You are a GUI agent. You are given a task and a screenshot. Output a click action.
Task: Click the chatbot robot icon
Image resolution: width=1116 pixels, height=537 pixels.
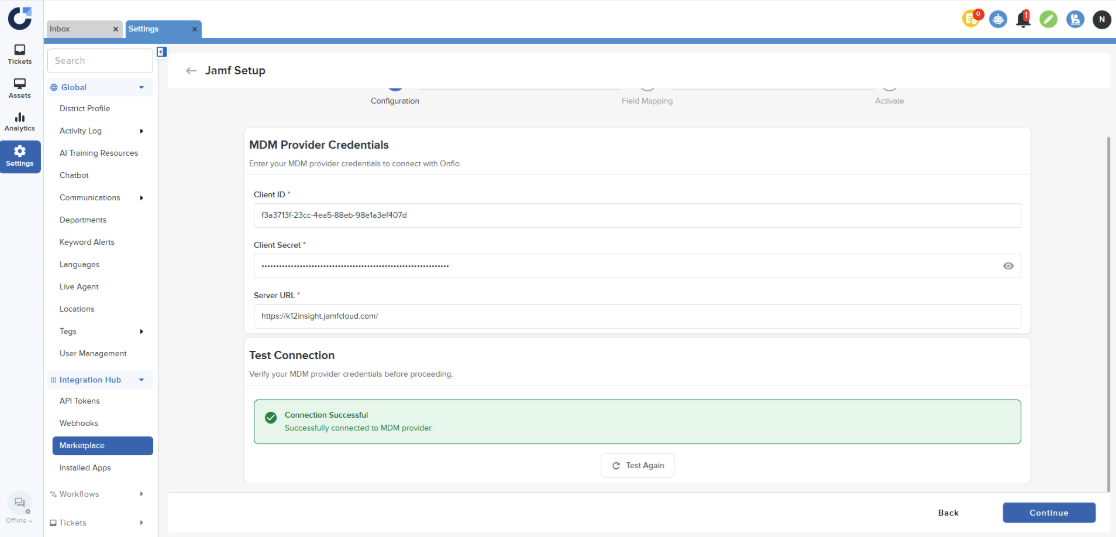point(998,19)
